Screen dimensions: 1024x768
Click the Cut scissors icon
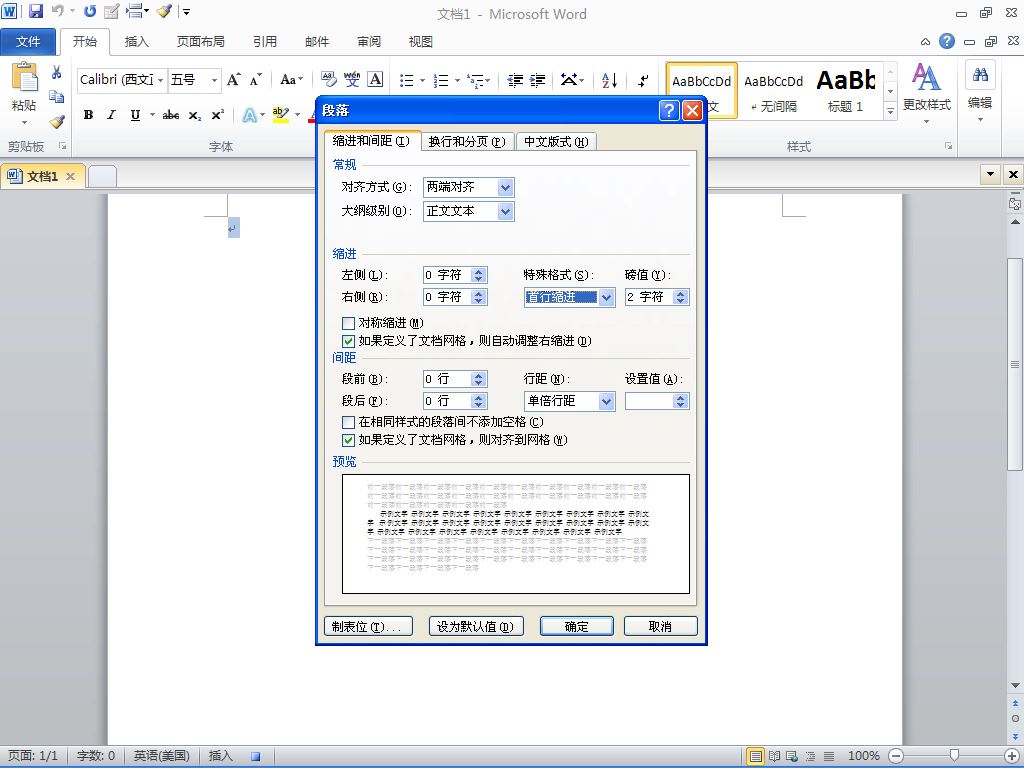click(x=57, y=73)
